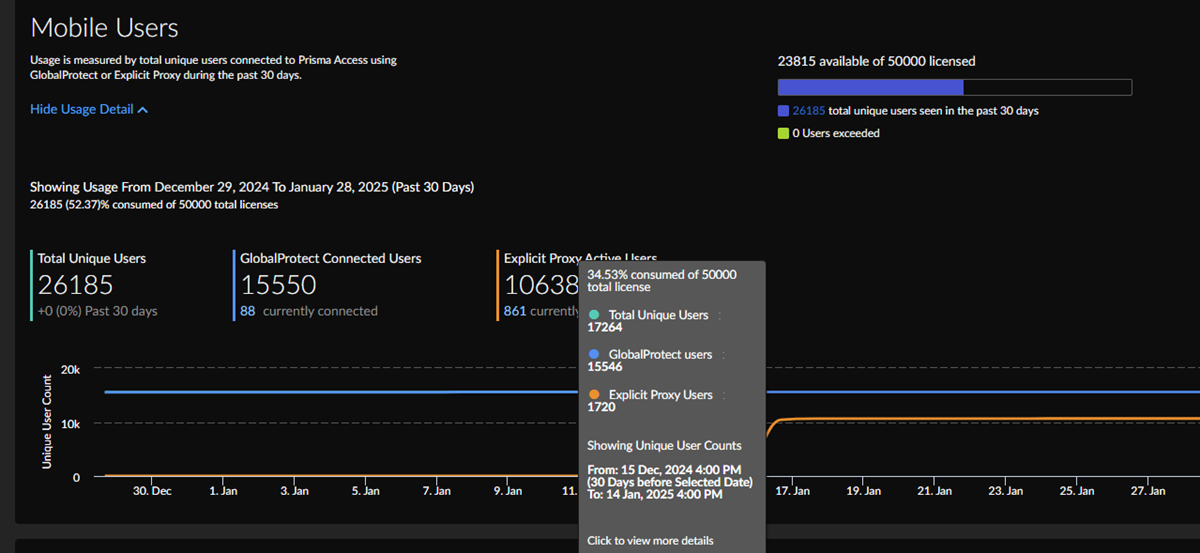1200x553 pixels.
Task: Click the 23. Jan label on chart axis
Action: tap(1006, 491)
